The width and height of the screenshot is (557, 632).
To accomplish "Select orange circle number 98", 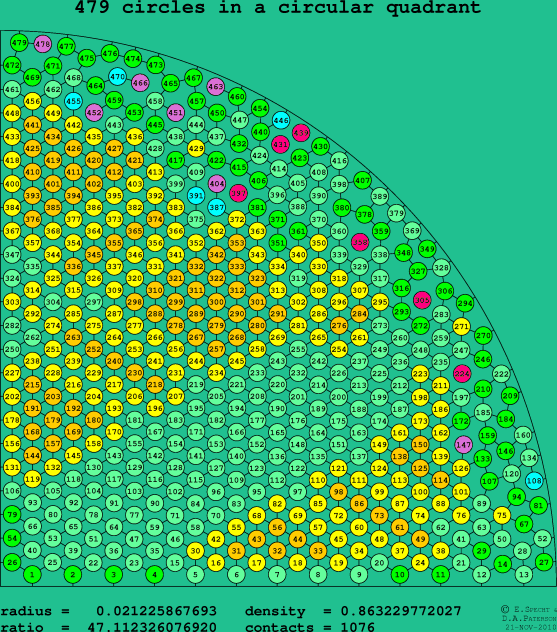I will pyautogui.click(x=338, y=492).
